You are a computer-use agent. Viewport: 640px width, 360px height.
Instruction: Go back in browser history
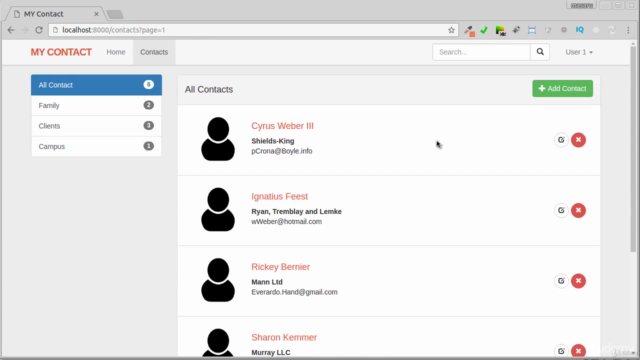click(11, 30)
